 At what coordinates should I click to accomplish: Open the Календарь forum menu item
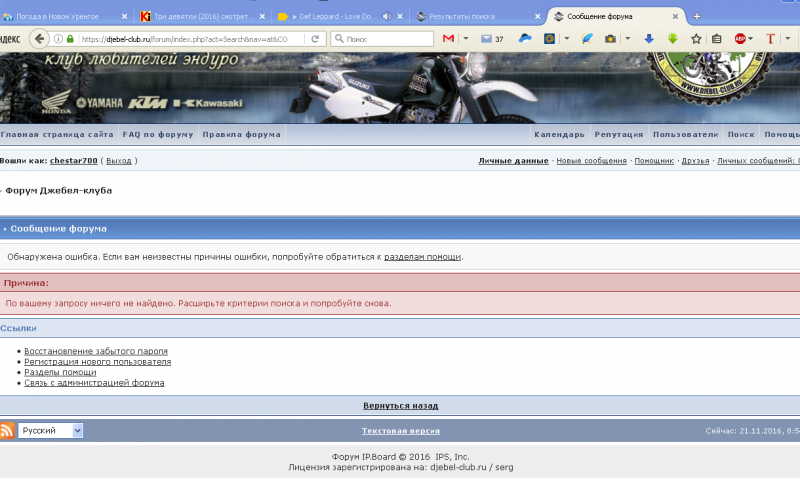(559, 134)
